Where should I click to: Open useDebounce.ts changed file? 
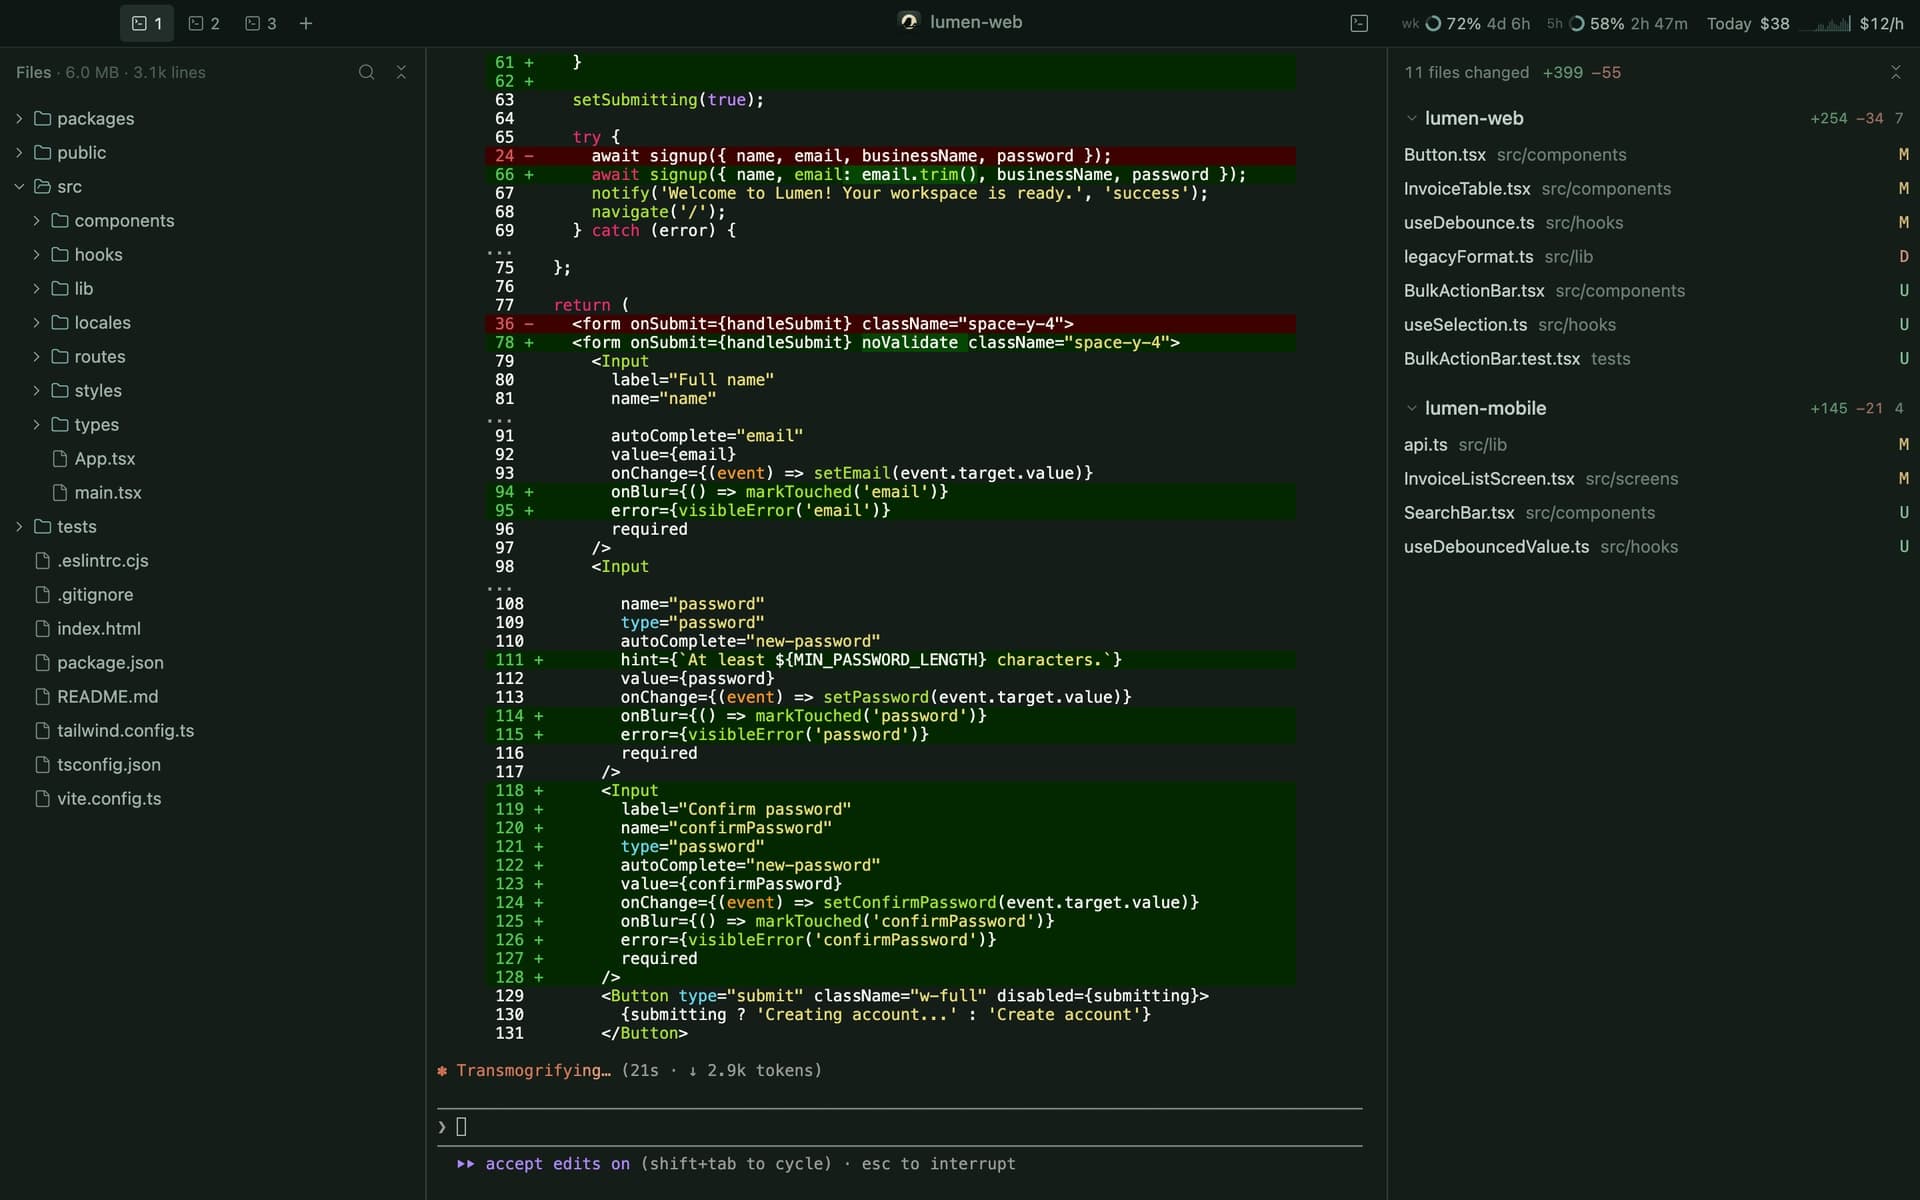tap(1655, 222)
